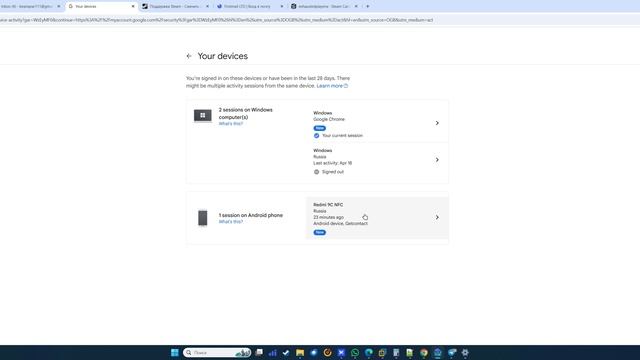Image resolution: width=640 pixels, height=360 pixels.
Task: Click the Last activity: Apr 18 text
Action: (x=333, y=163)
